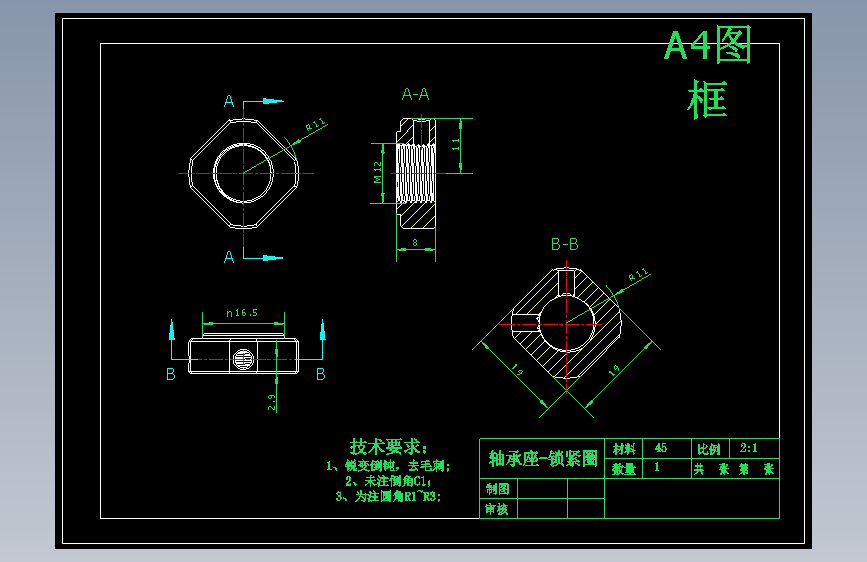The width and height of the screenshot is (867, 562).
Task: Click the "制图" cell in the title block
Action: [498, 489]
